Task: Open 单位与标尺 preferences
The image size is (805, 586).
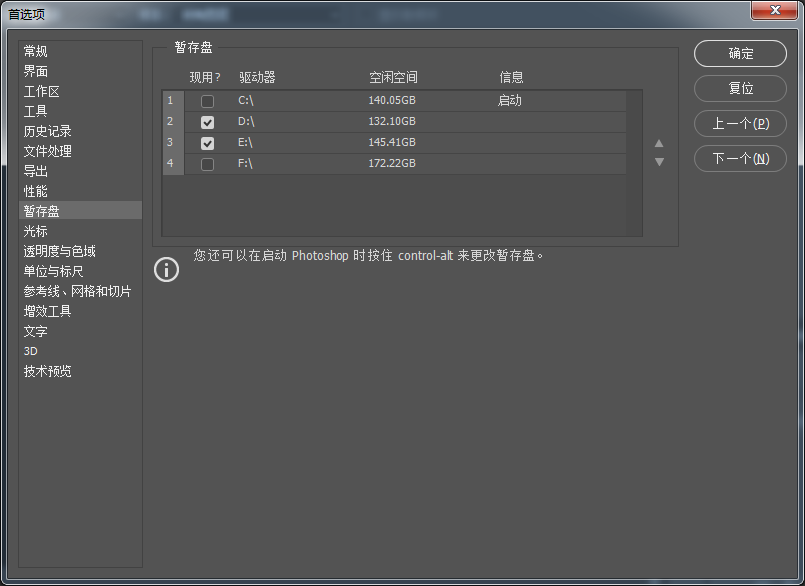Action: 81,271
